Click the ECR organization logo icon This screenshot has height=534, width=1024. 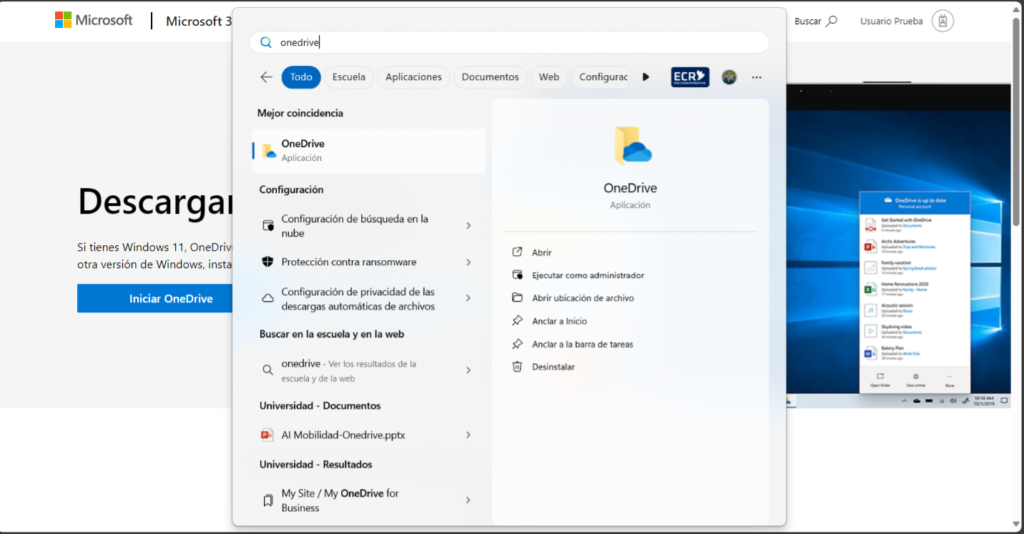690,77
